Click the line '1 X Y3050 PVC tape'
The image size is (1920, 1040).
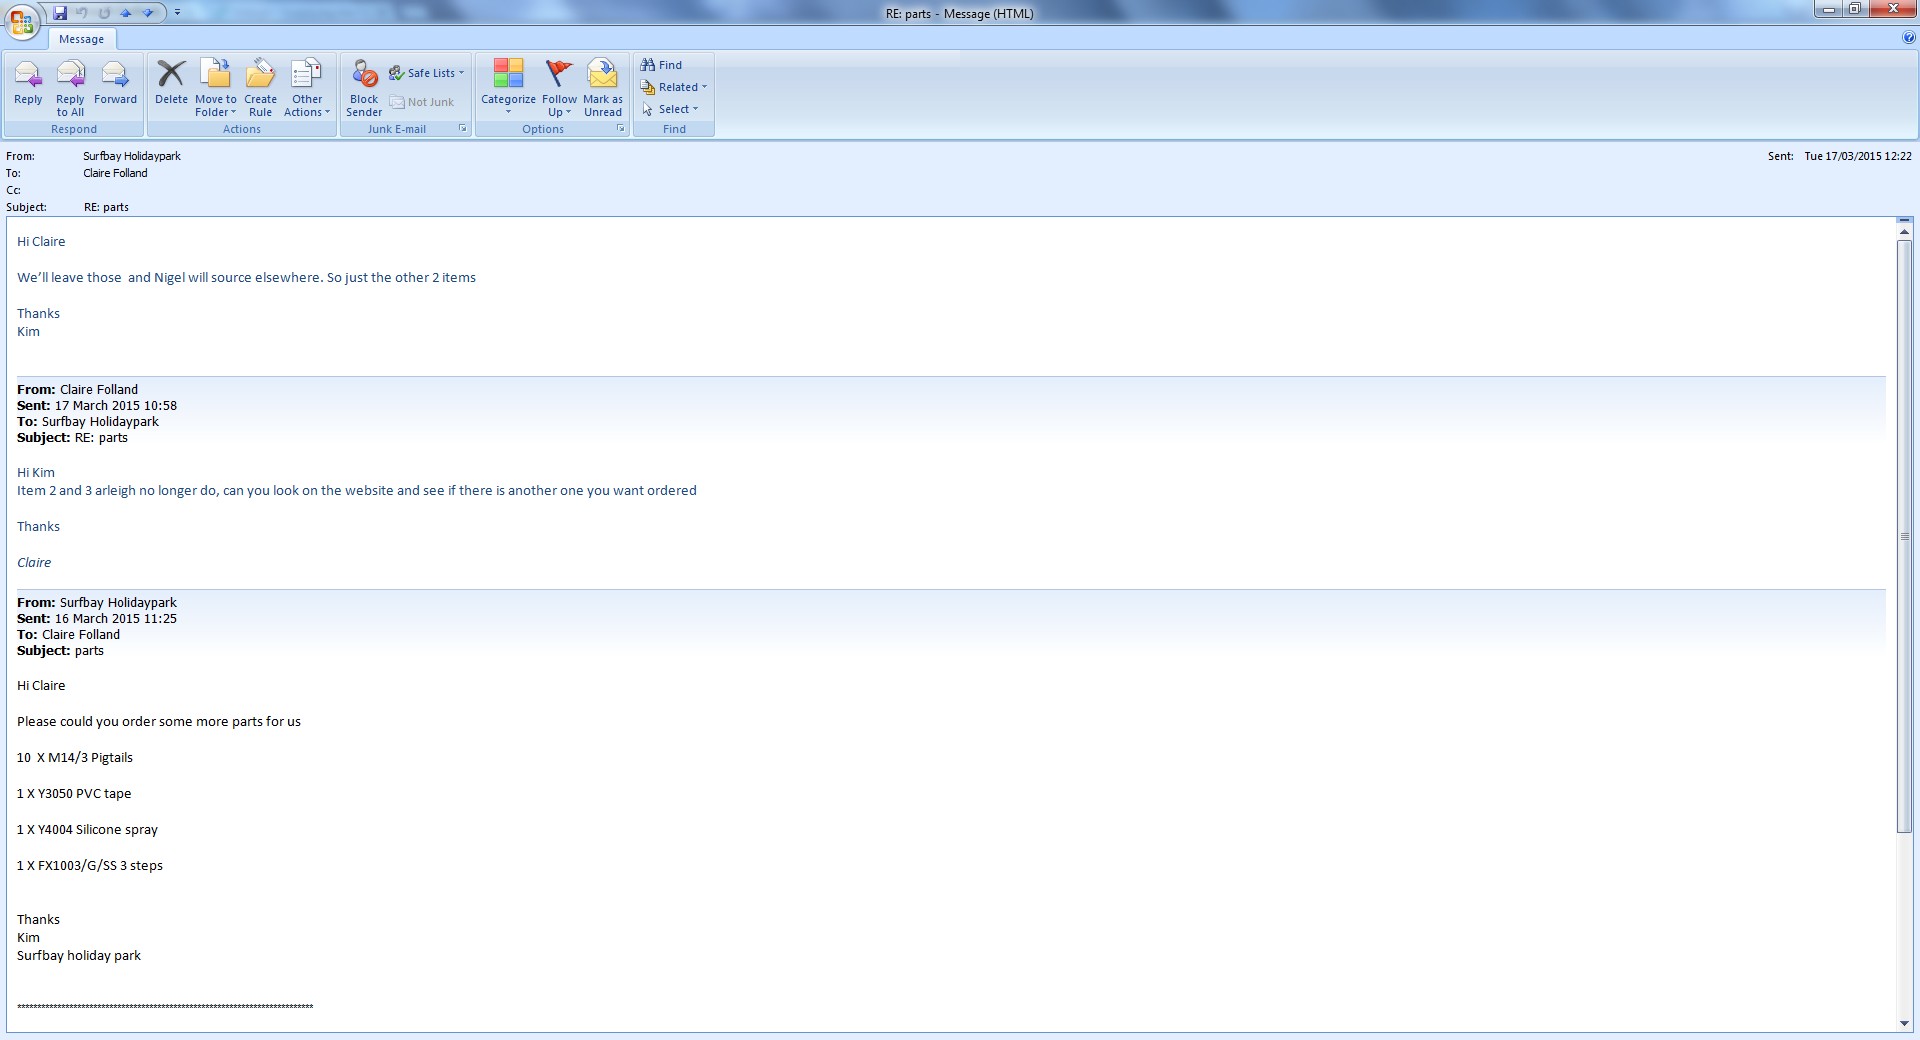click(74, 793)
